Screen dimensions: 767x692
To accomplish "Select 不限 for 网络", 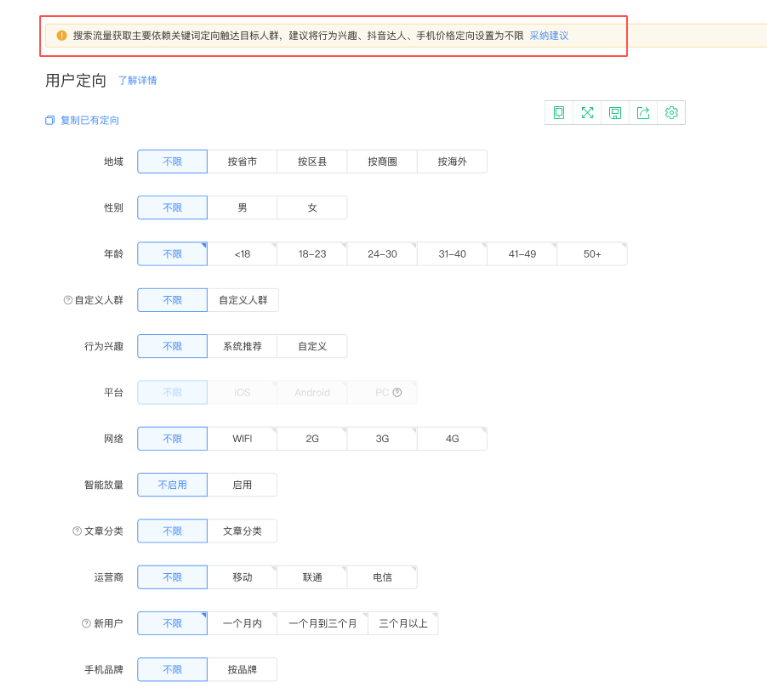I will click(172, 439).
